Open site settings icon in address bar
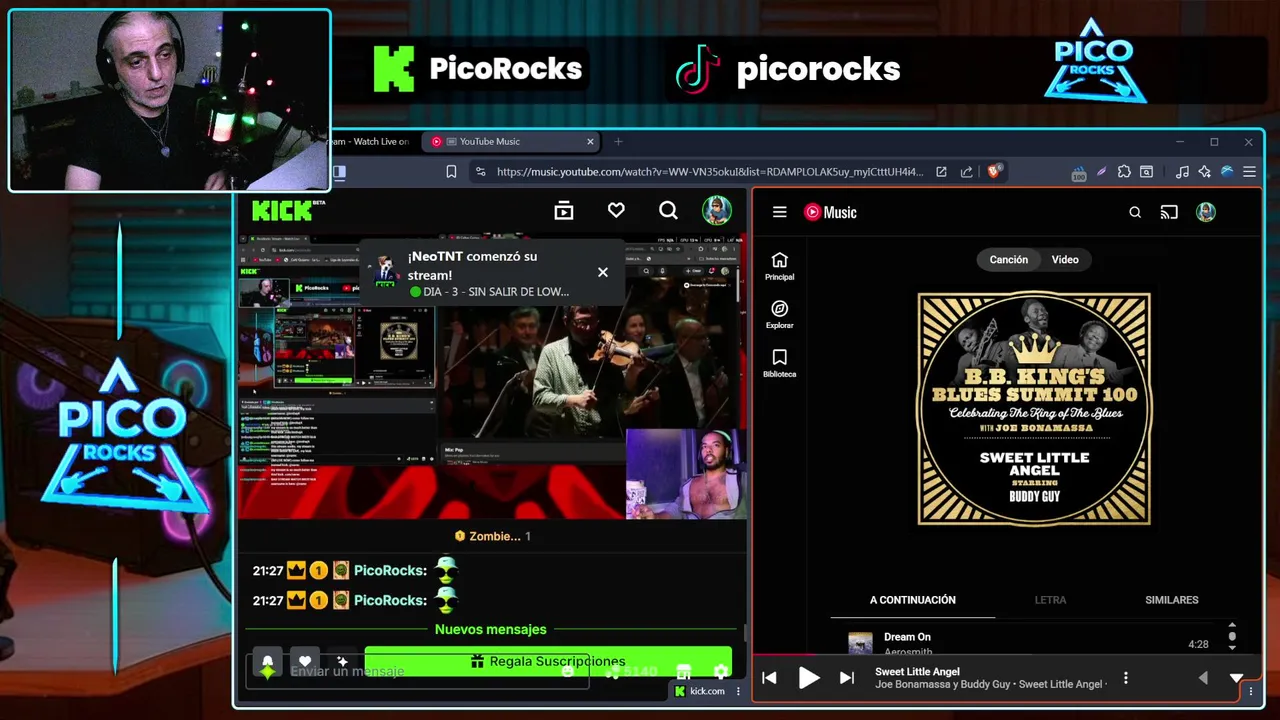Screen dimensions: 1280x720 [480, 172]
